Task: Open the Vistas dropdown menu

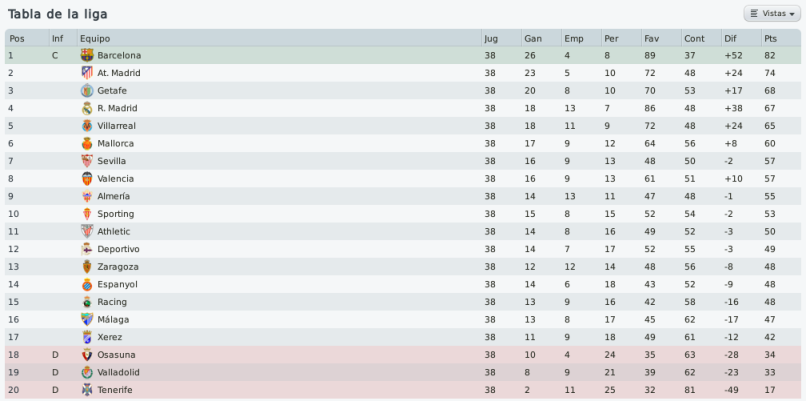Action: 772,13
